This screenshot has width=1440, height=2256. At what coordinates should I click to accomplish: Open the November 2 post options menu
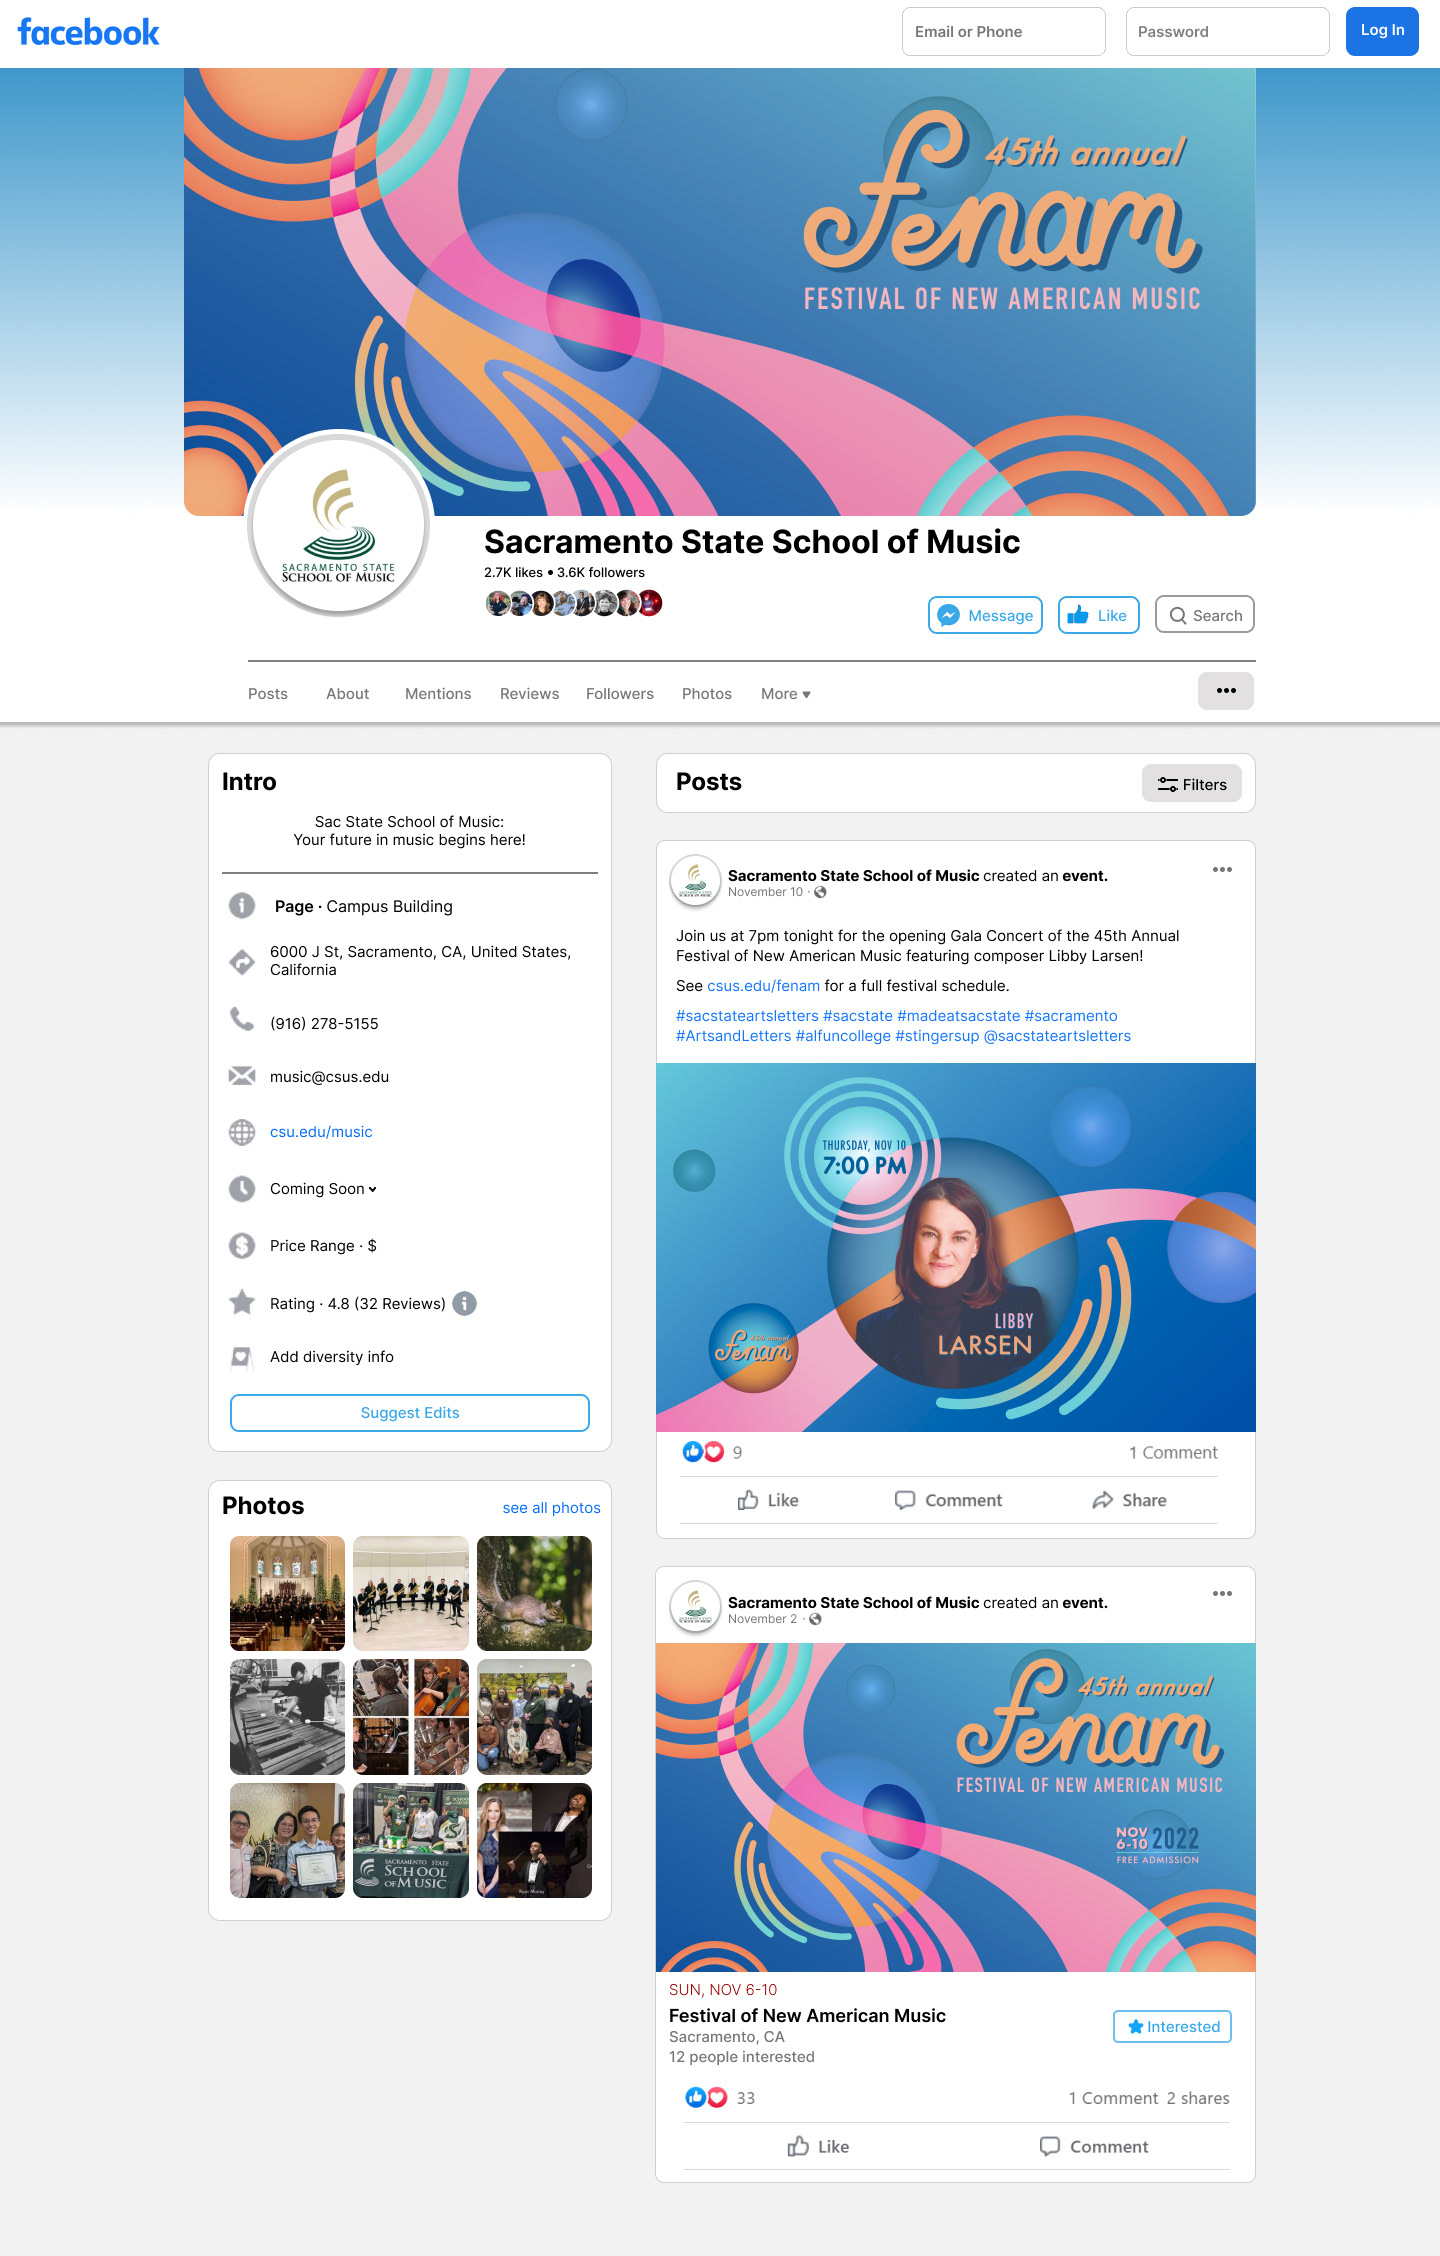[1222, 1594]
